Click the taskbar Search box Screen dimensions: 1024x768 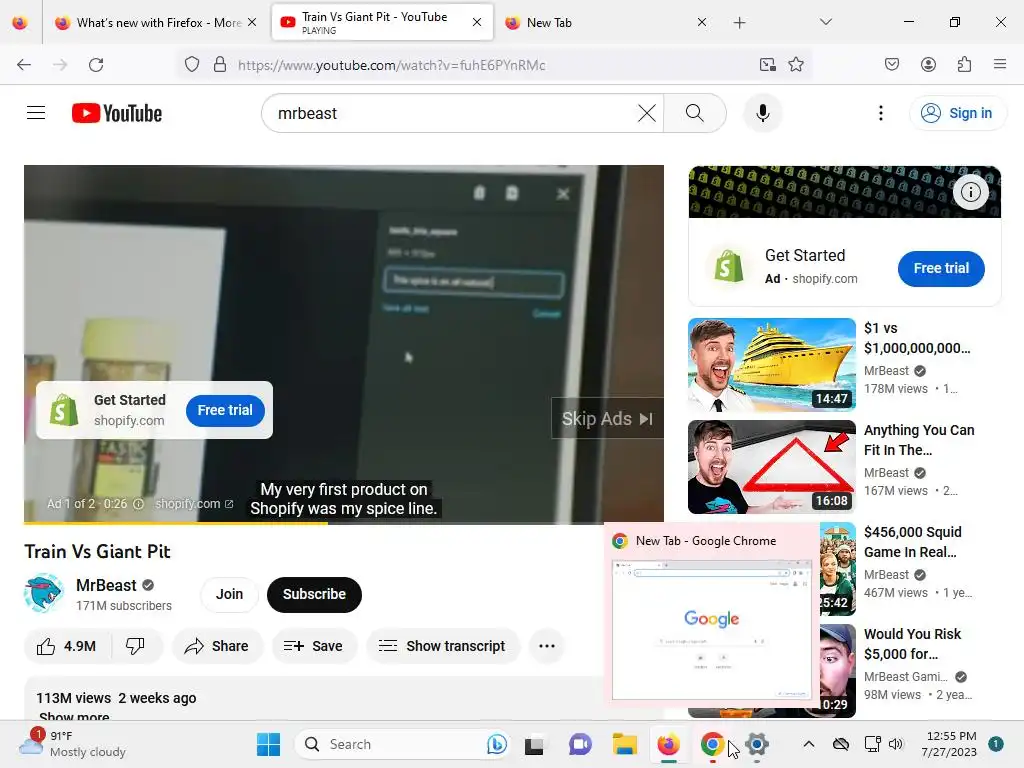pos(402,744)
